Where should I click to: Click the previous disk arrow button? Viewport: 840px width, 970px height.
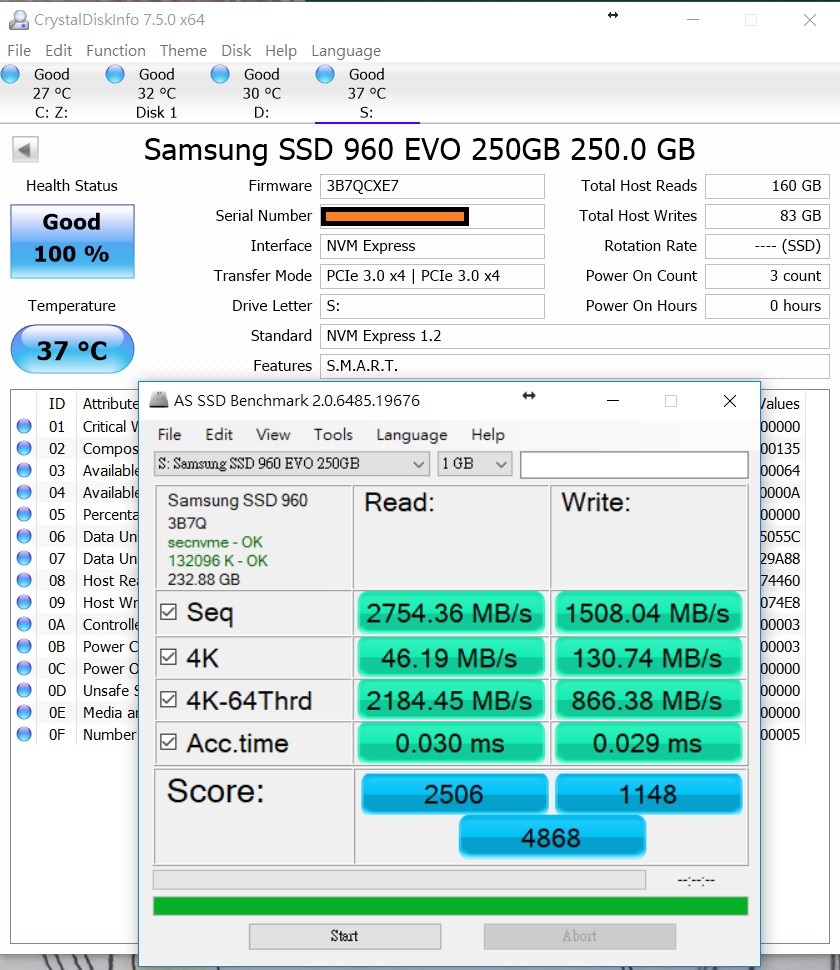(x=25, y=150)
